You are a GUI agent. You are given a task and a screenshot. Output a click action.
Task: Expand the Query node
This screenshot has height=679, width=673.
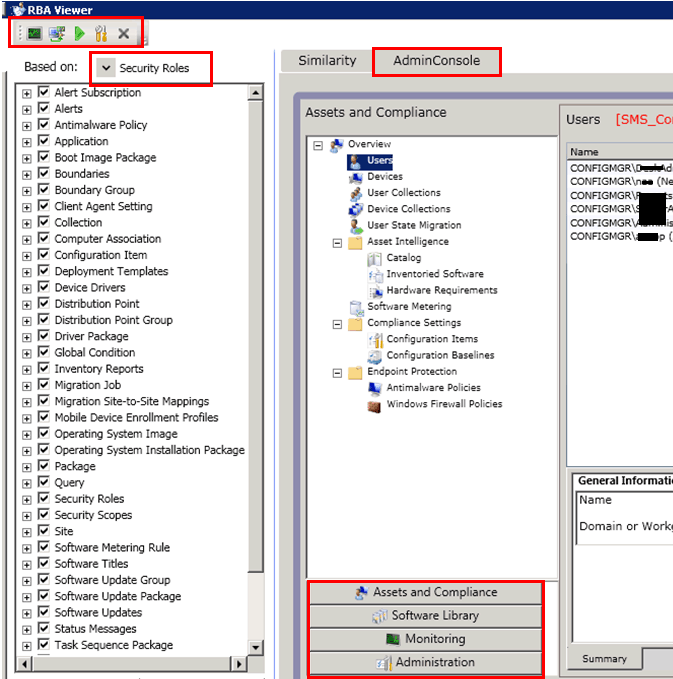click(27, 484)
